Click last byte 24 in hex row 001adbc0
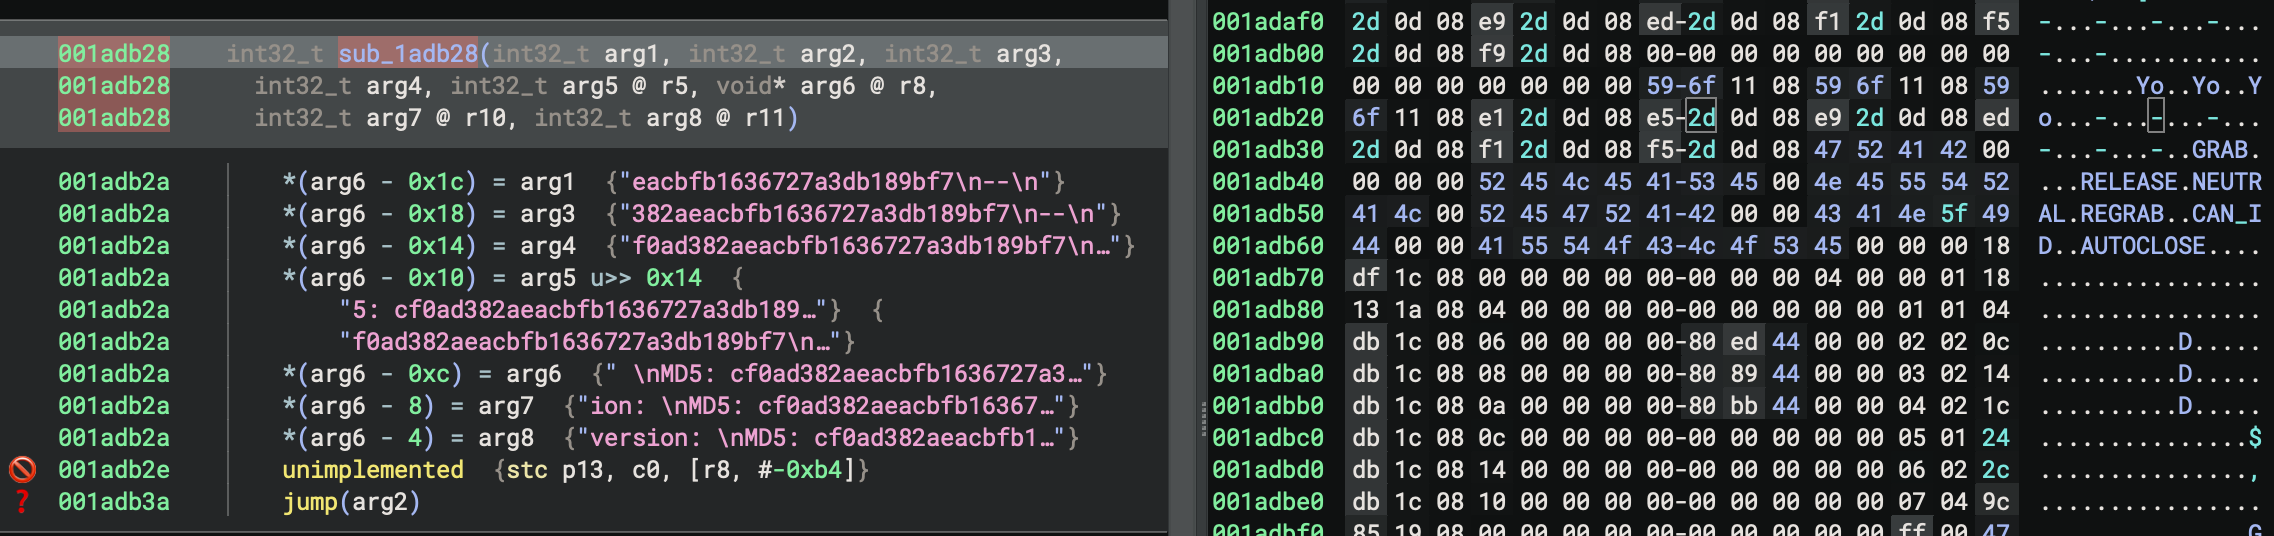The width and height of the screenshot is (2274, 536). point(1996,437)
